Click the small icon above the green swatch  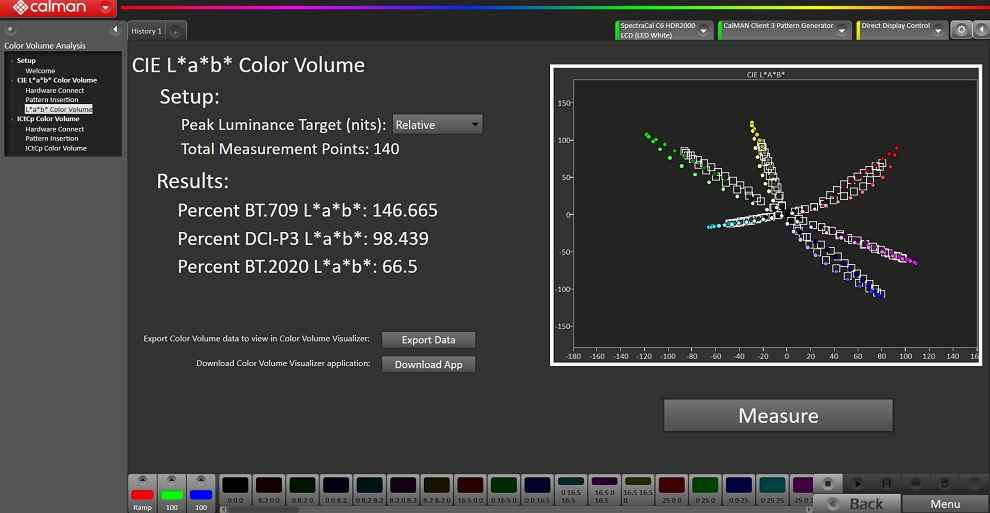(171, 480)
